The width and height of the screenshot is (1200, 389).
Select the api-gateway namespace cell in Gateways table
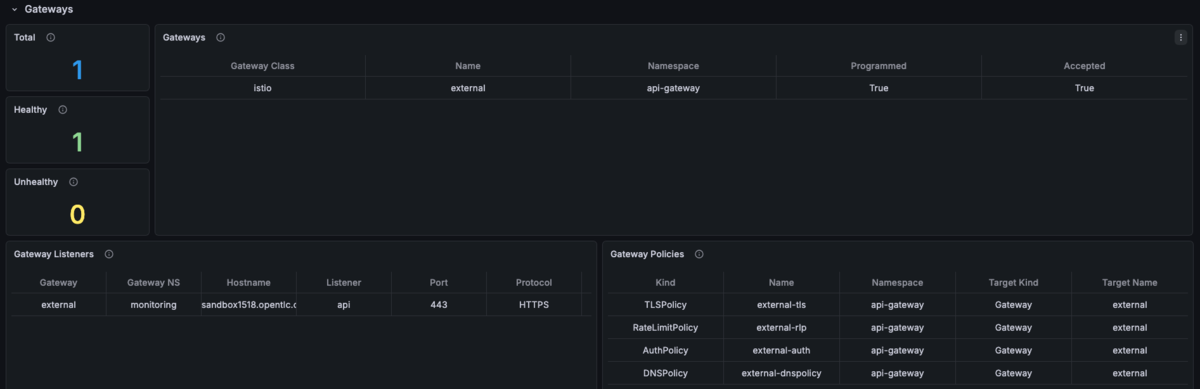pos(673,88)
